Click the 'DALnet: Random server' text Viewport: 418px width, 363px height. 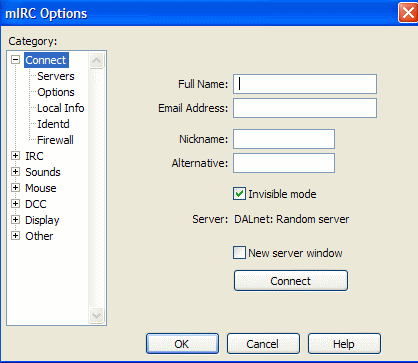pos(292,219)
